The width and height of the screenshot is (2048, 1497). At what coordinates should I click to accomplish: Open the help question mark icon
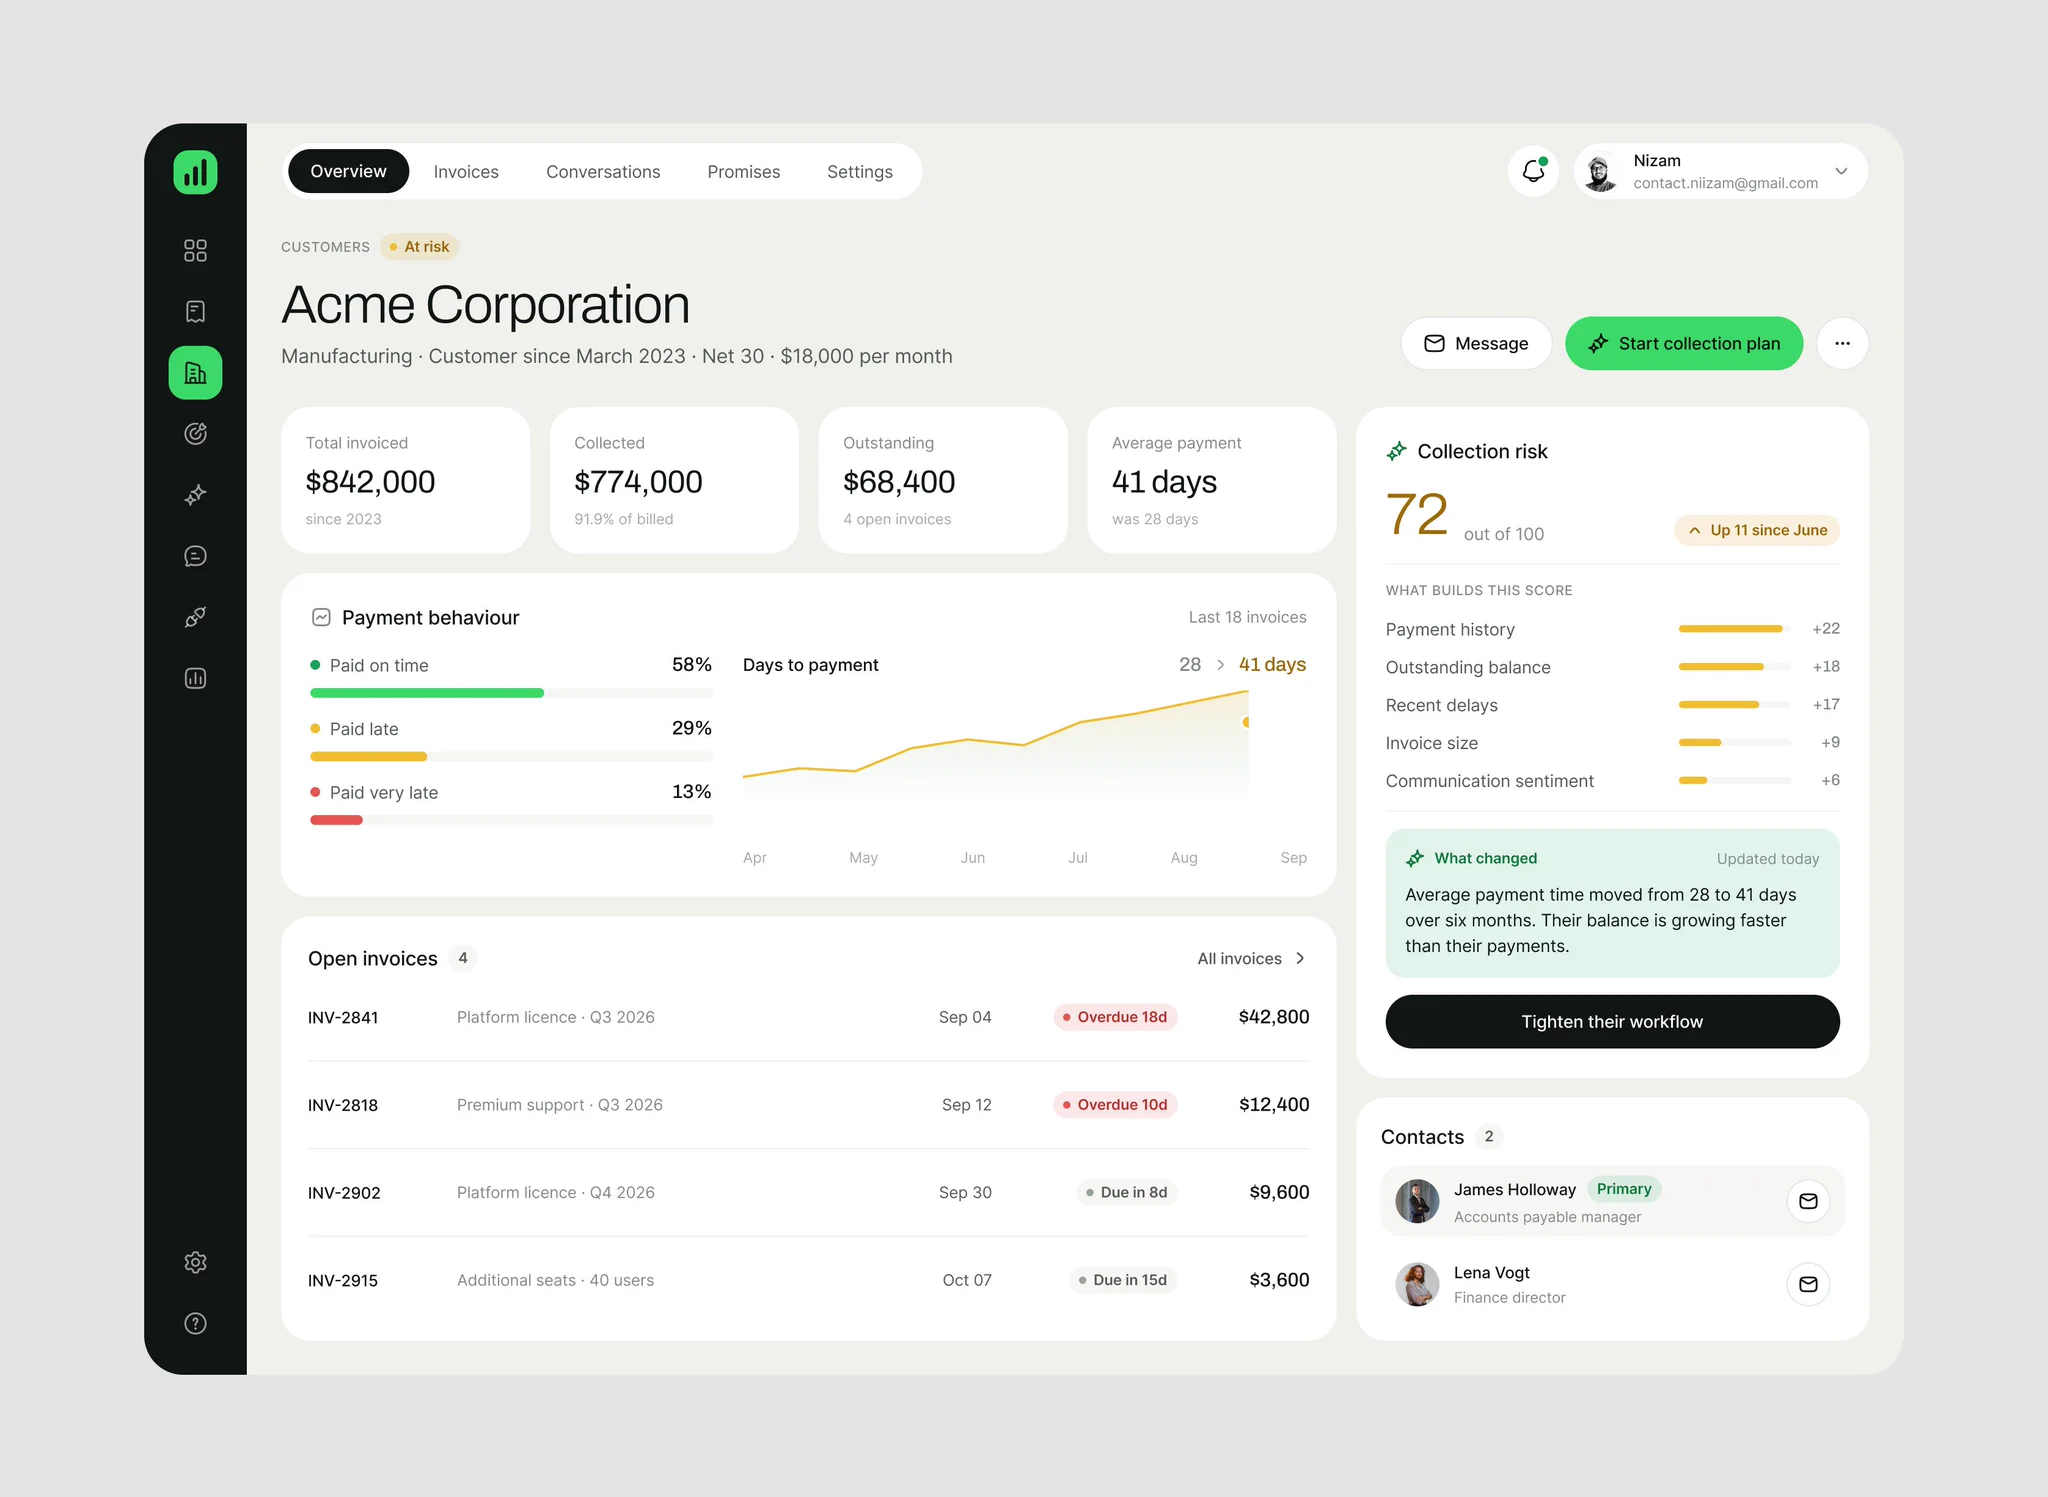(195, 1323)
